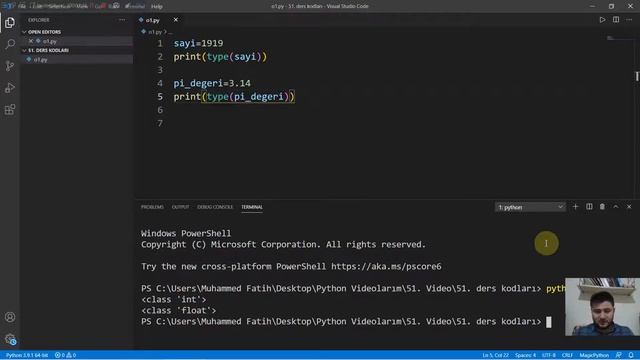Switch to the PROBLEMS panel tab
The width and height of the screenshot is (640, 360).
pos(152,207)
